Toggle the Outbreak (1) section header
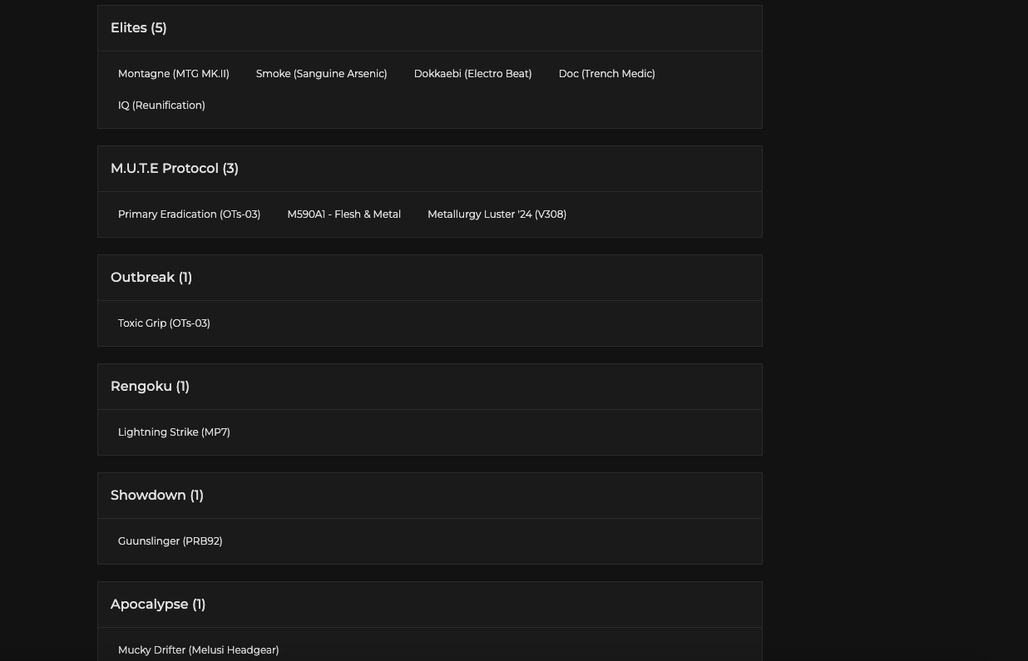The width and height of the screenshot is (1028, 661). coord(429,277)
